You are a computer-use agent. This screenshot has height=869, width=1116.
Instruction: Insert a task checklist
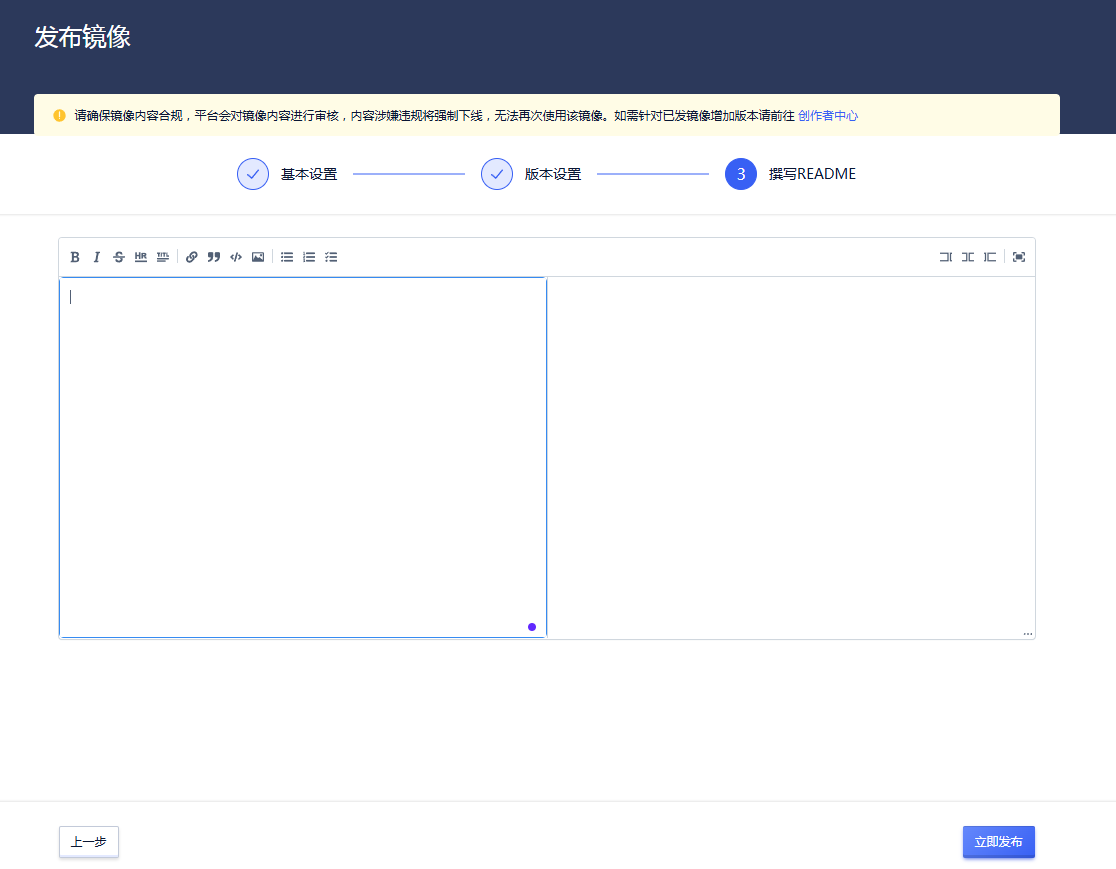(330, 256)
